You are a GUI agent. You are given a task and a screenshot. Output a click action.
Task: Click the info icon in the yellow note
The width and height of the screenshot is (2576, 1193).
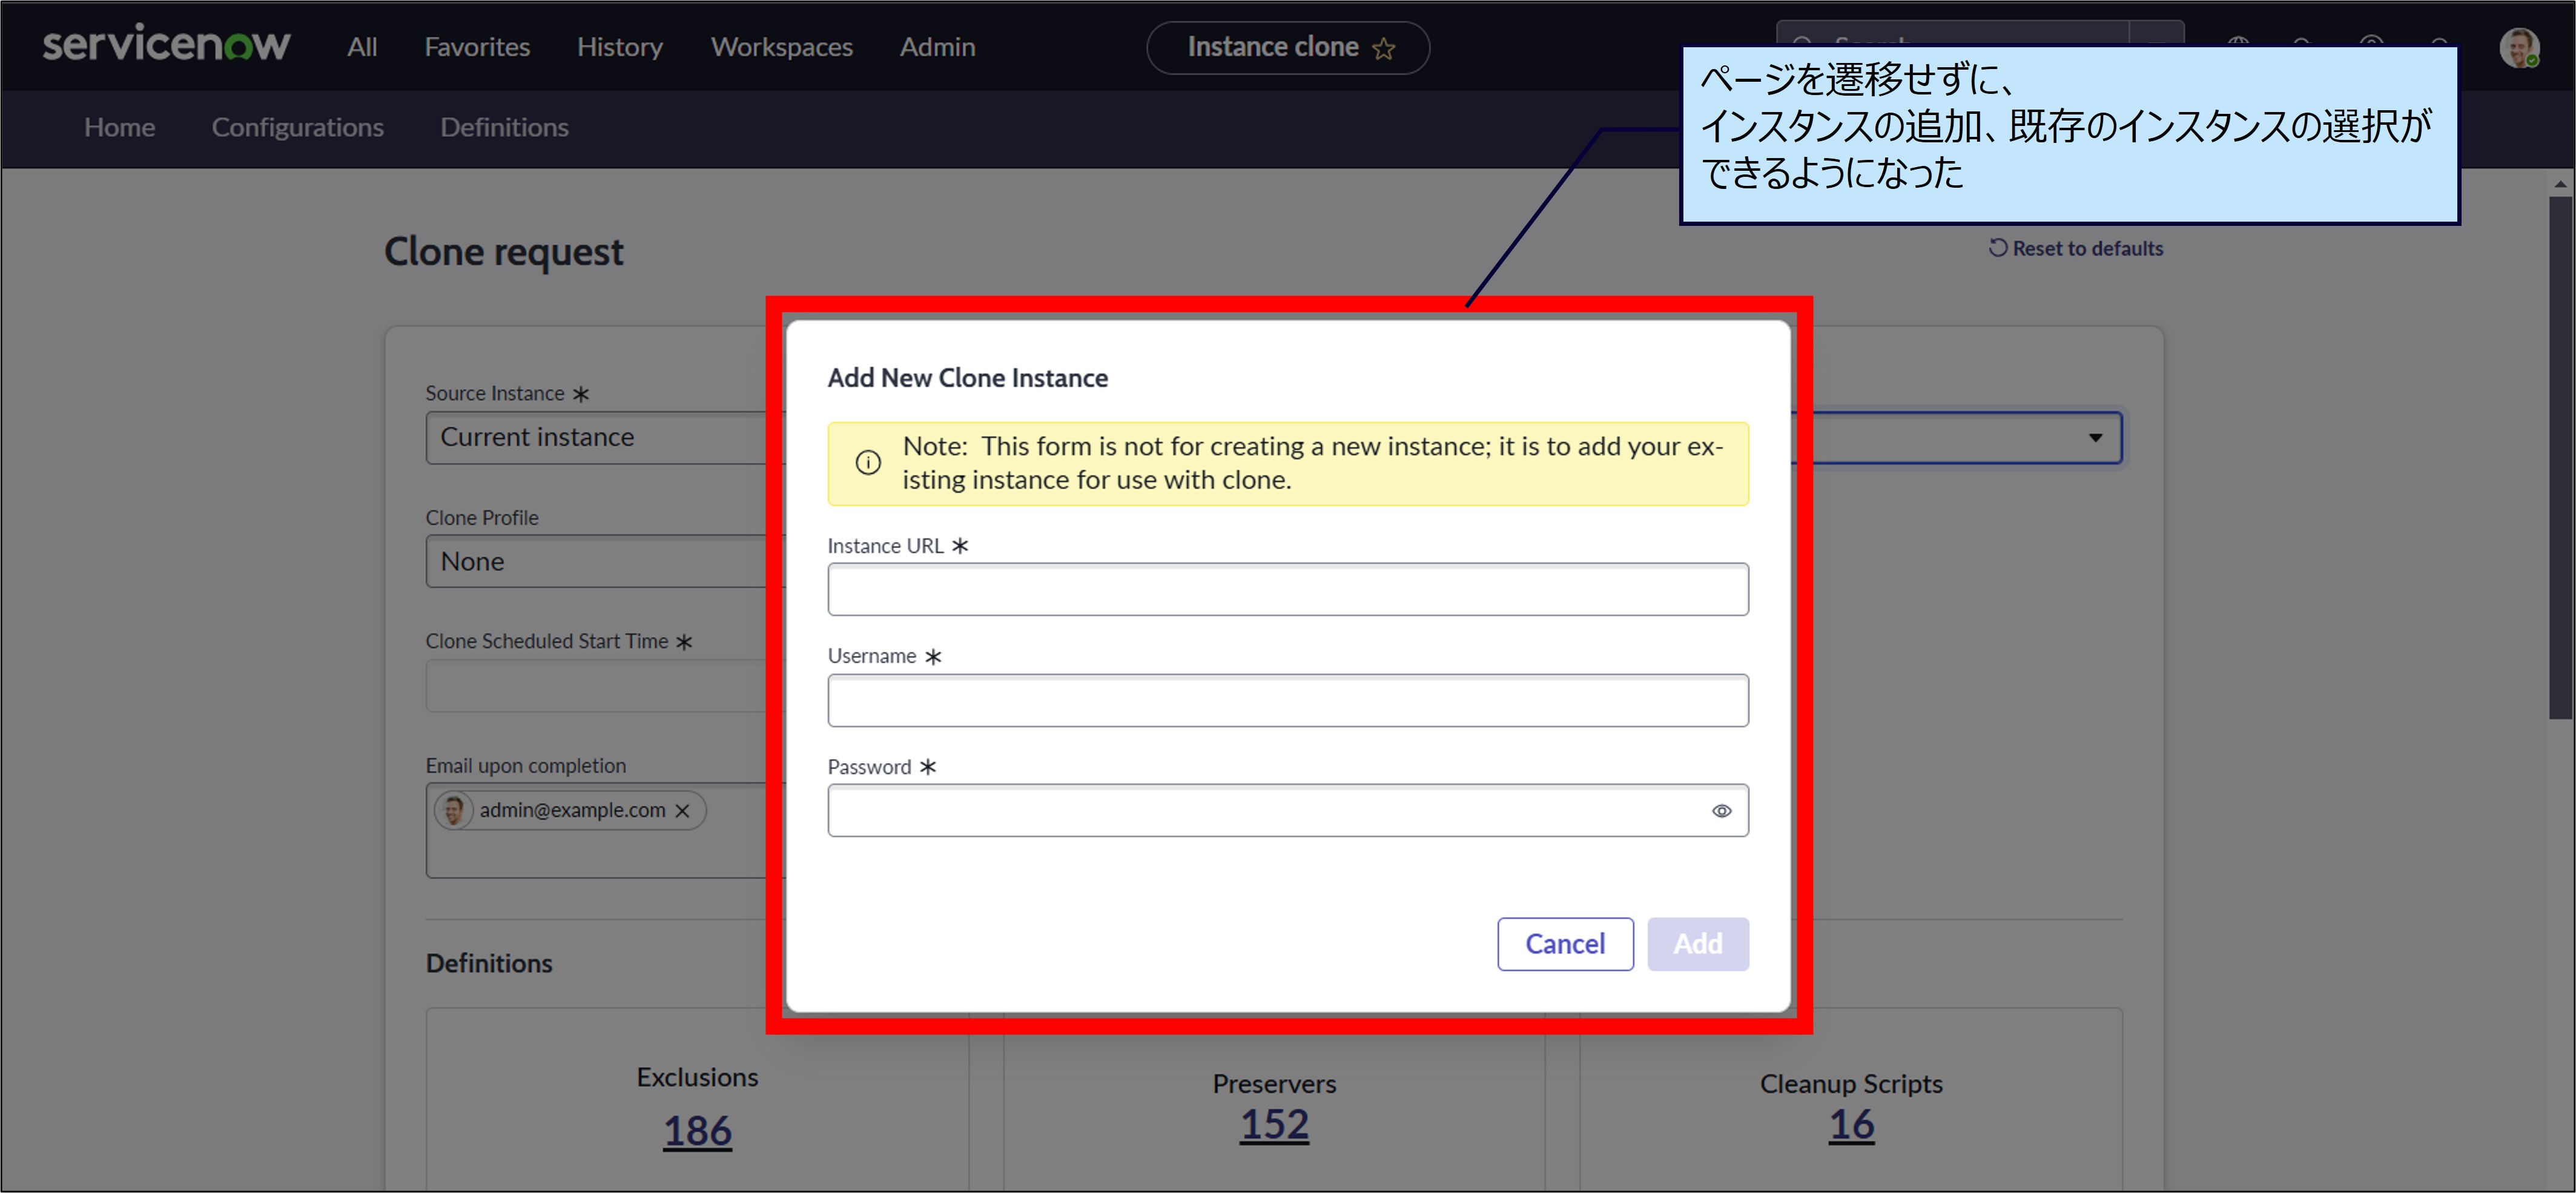(x=867, y=462)
